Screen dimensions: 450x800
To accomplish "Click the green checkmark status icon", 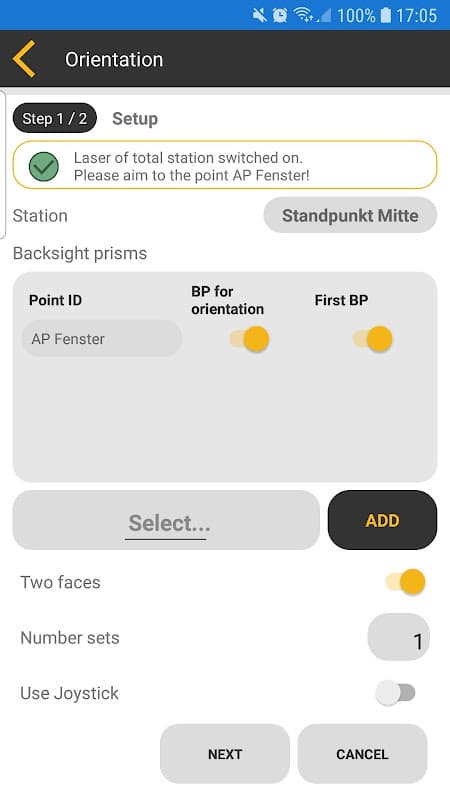I will (43, 166).
